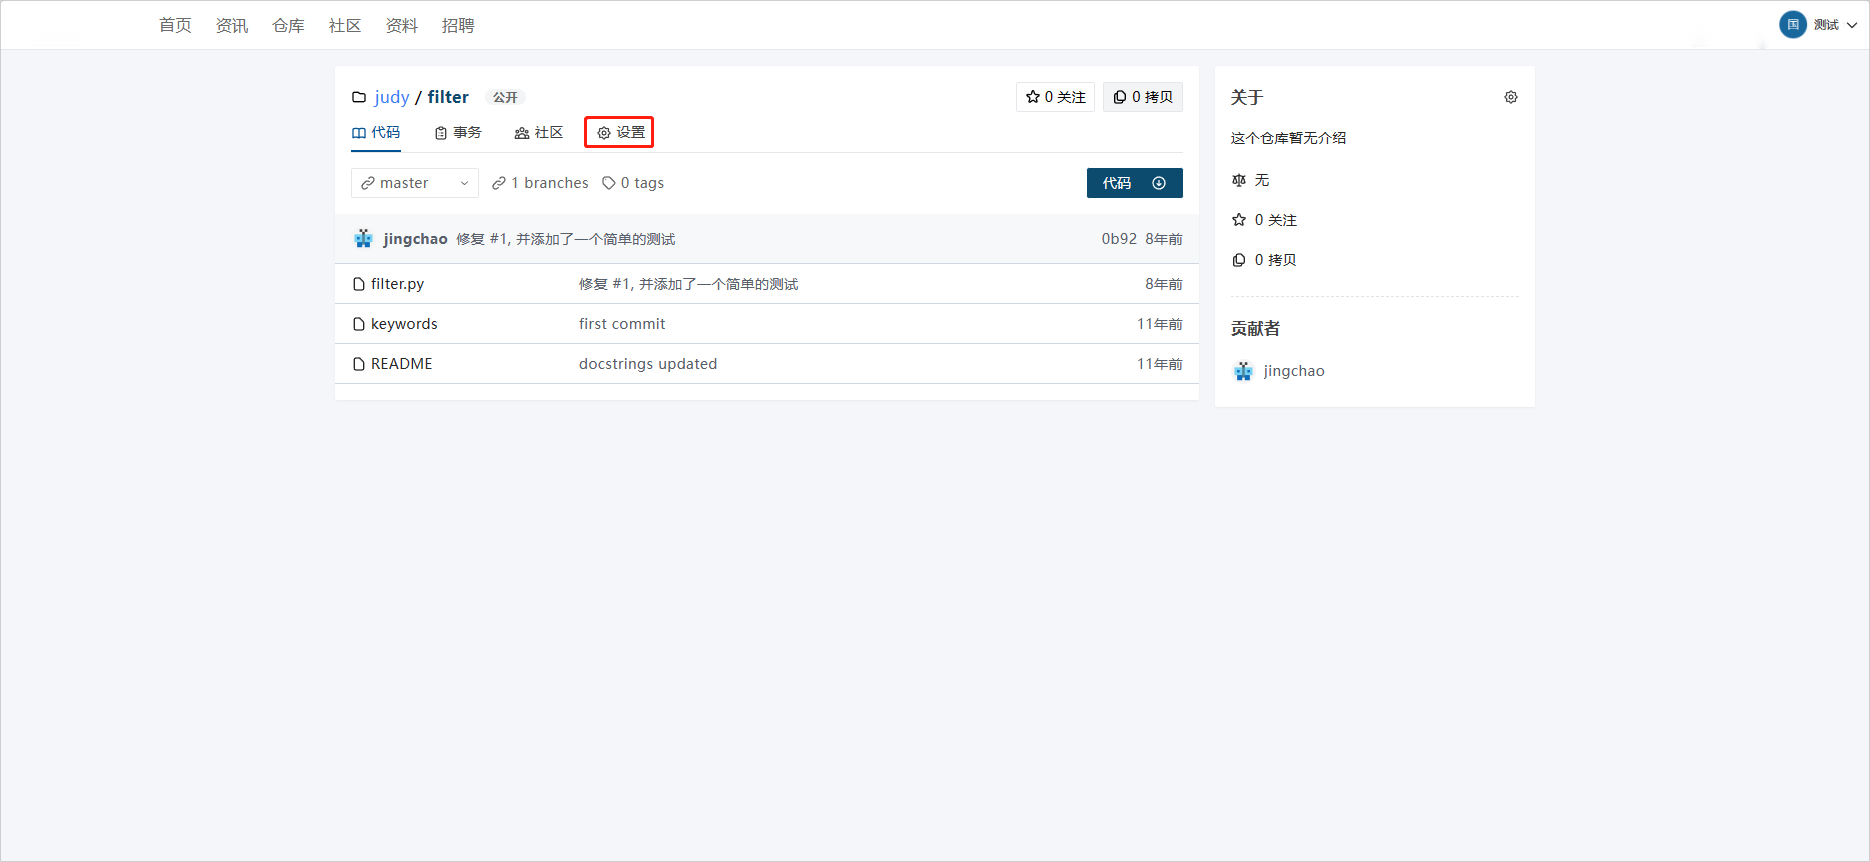
Task: Open the master branch dropdown
Action: point(414,183)
